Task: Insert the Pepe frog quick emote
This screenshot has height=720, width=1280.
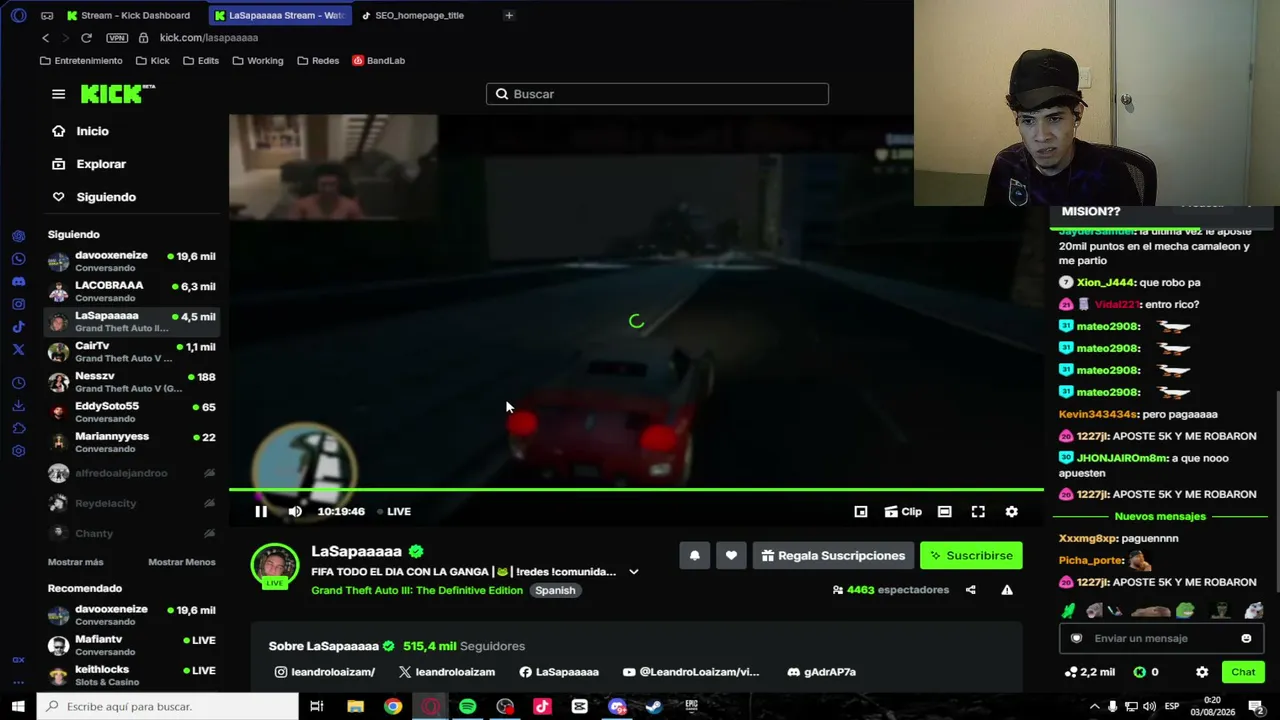Action: (x=1185, y=610)
